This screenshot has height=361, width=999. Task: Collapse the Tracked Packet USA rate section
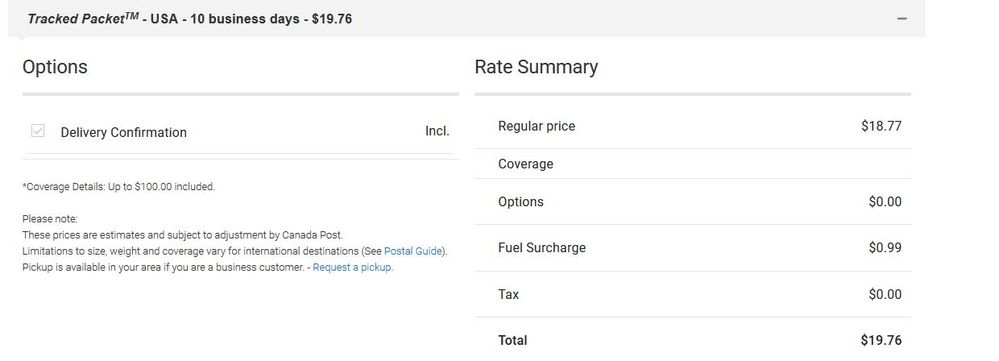[902, 19]
